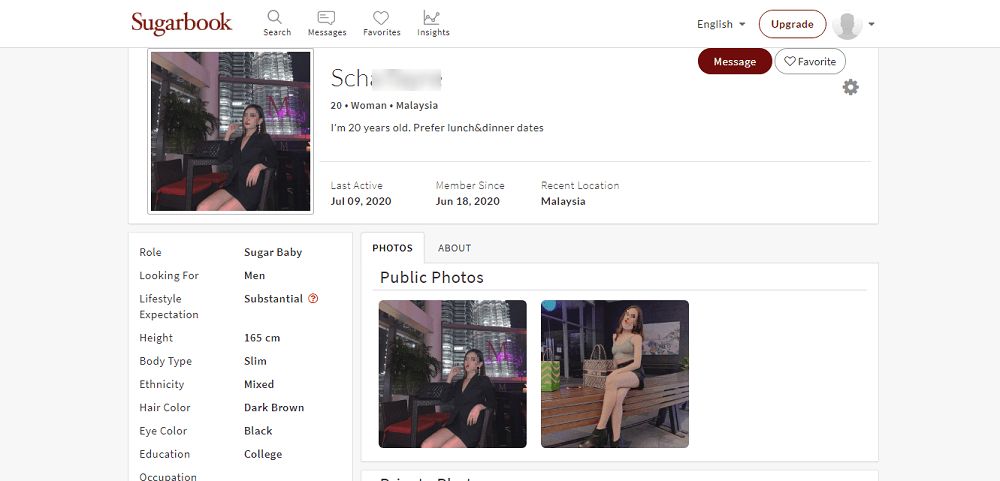Select the 'Prefer lunch&dinner dates' bio text

(x=478, y=128)
